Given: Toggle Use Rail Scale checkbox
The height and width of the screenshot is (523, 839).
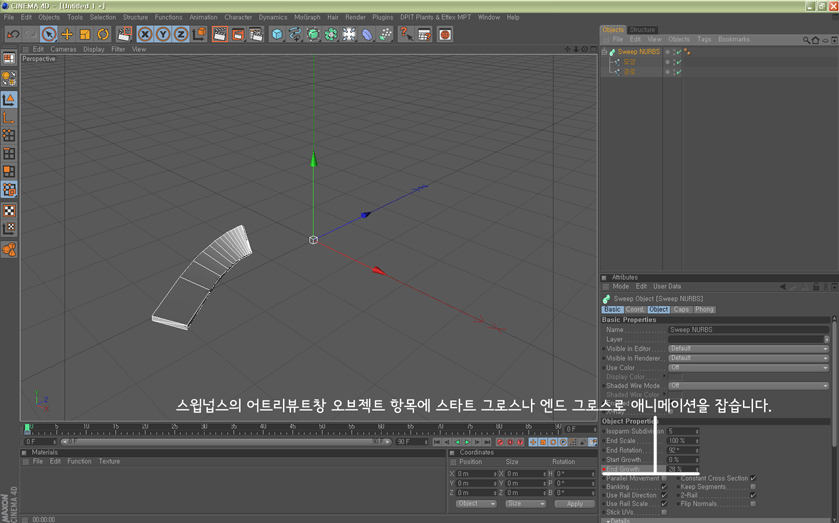Looking at the screenshot, I should (x=664, y=504).
